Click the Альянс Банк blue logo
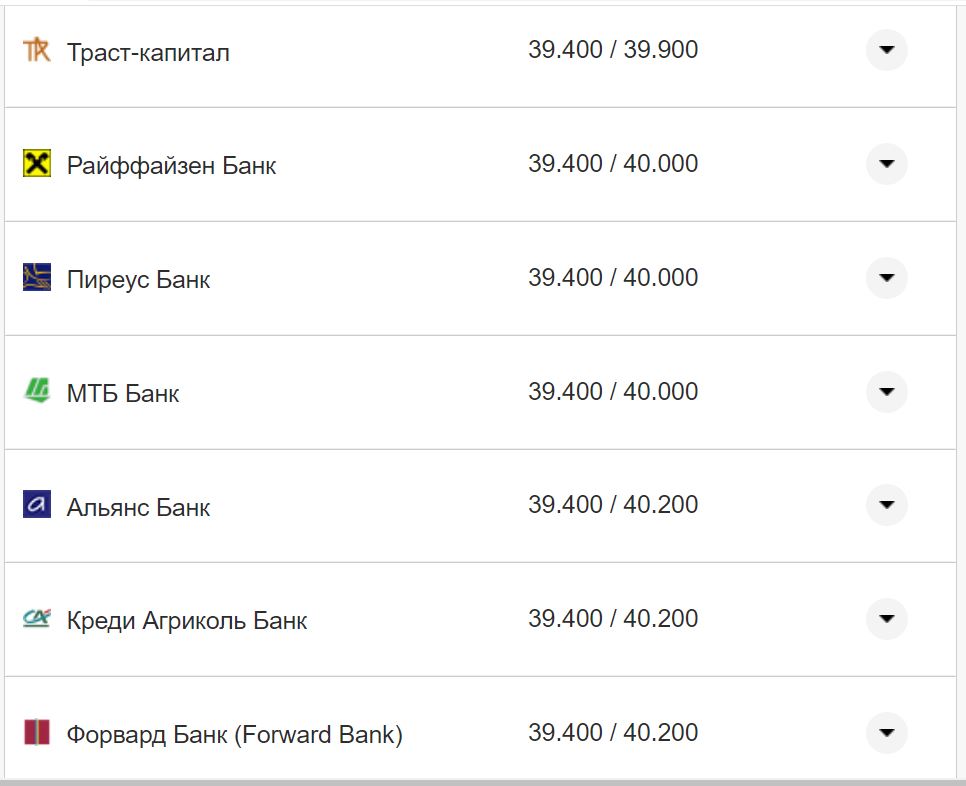Viewport: 966px width, 786px height. [36, 504]
